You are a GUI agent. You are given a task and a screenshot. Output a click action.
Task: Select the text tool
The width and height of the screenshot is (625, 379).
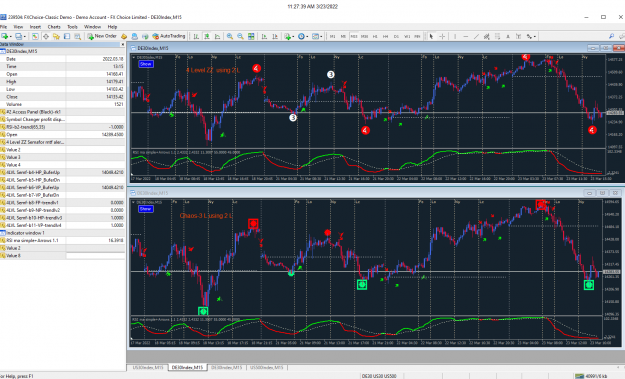pyautogui.click(x=508, y=36)
